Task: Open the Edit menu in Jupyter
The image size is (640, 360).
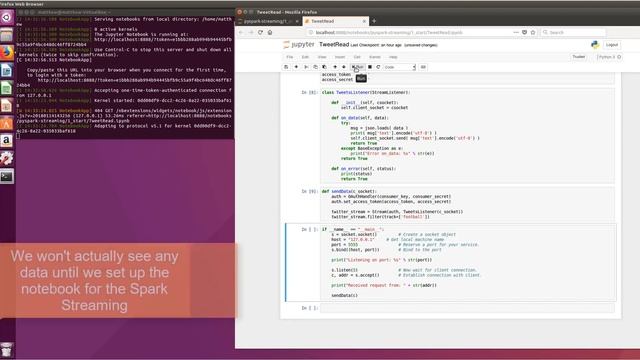Action: (305, 57)
